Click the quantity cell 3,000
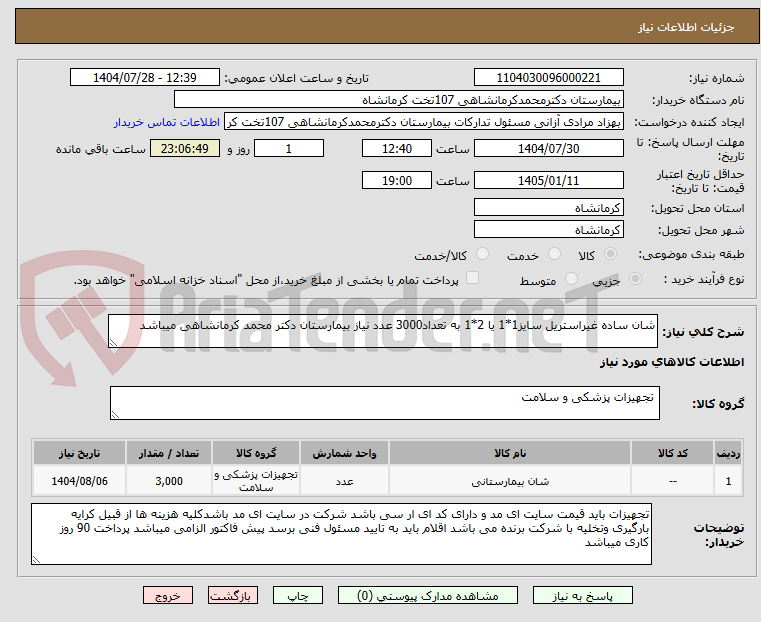The width and height of the screenshot is (761, 622). point(169,481)
